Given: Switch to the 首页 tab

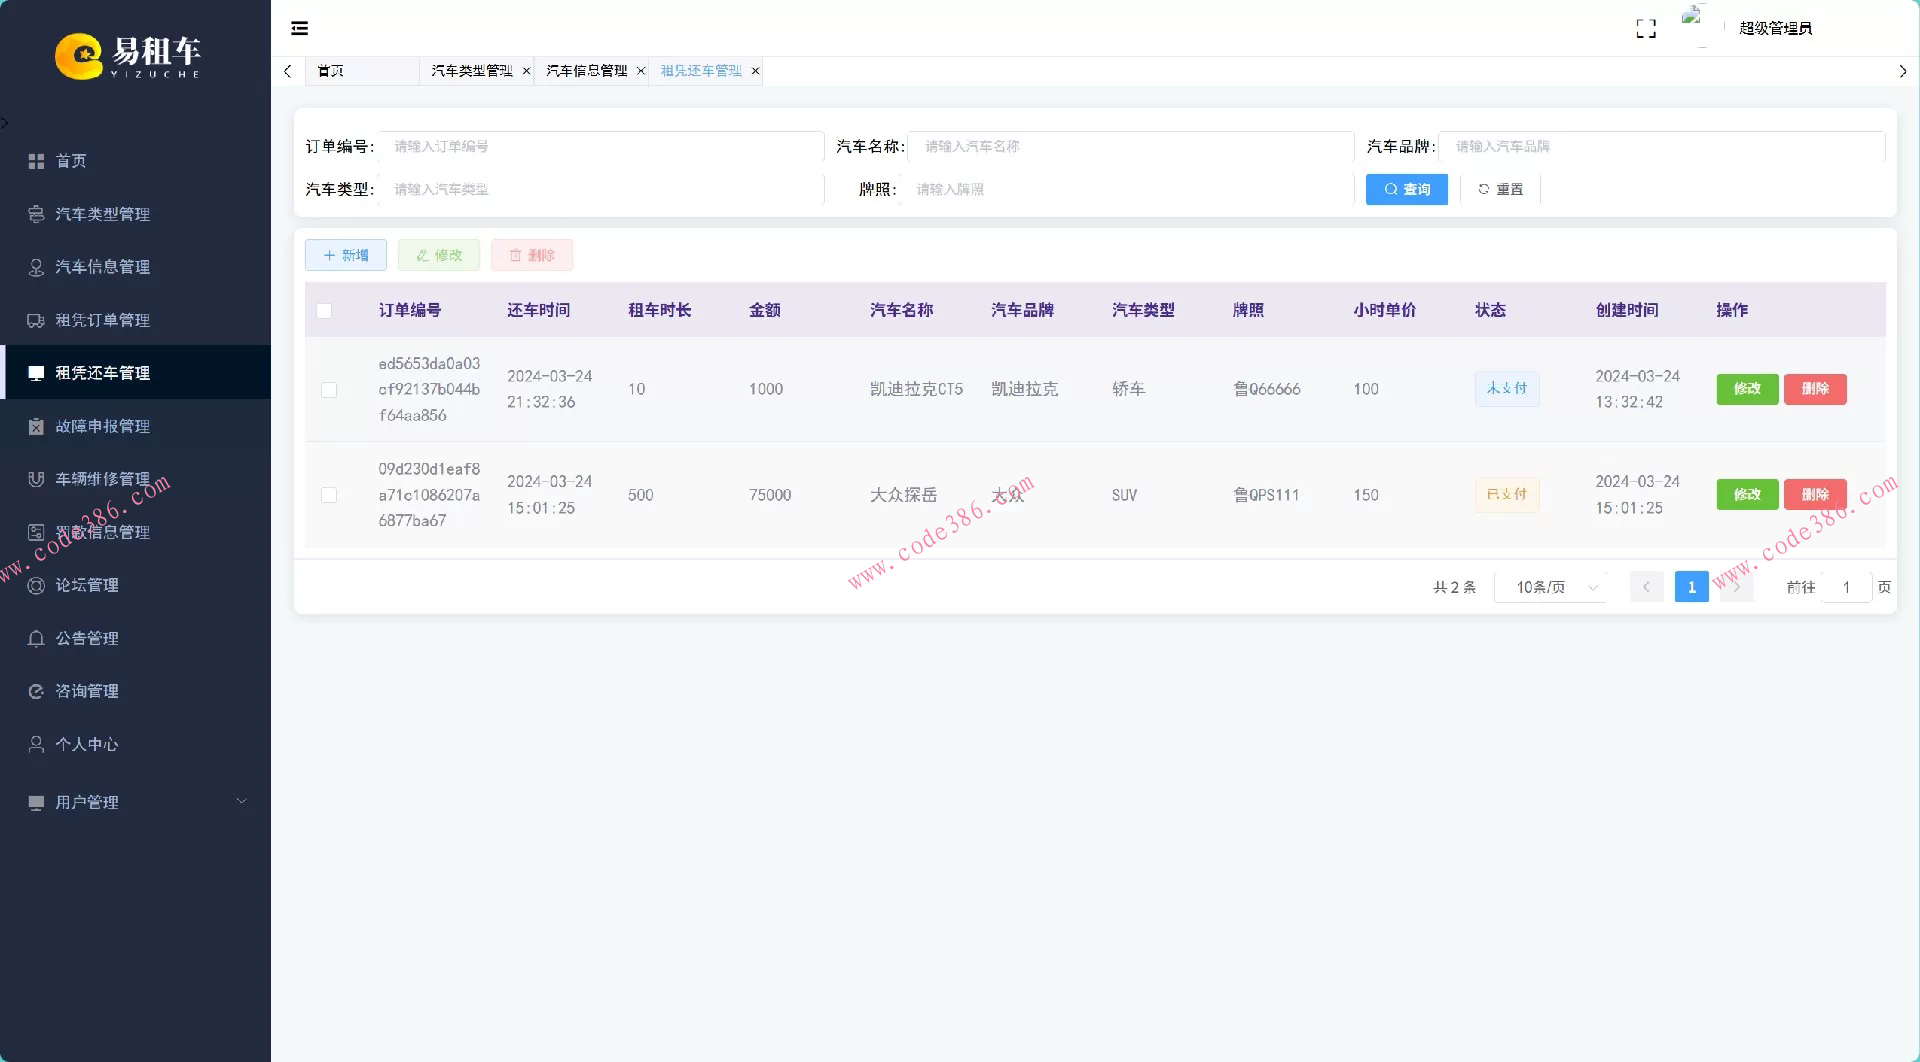Looking at the screenshot, I should (x=331, y=71).
